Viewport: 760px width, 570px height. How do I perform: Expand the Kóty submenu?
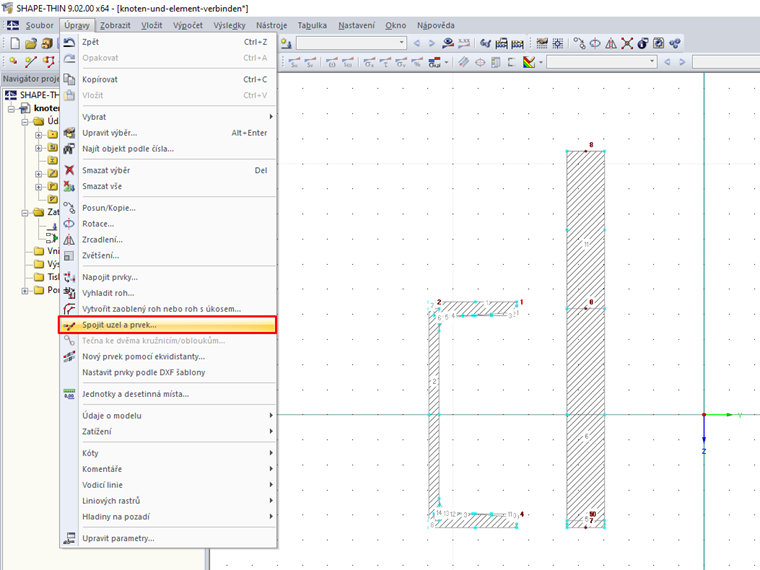coord(176,453)
